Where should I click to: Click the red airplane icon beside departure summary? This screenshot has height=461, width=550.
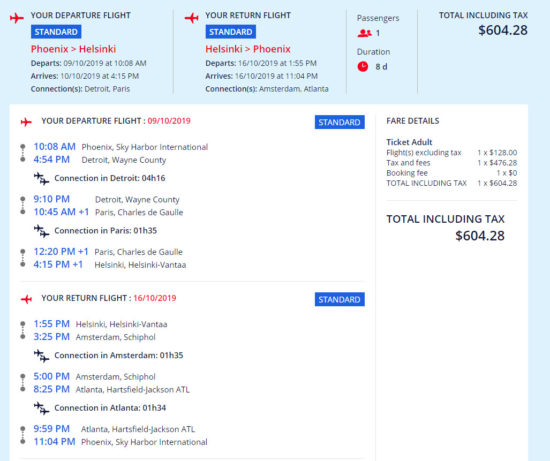(16, 17)
